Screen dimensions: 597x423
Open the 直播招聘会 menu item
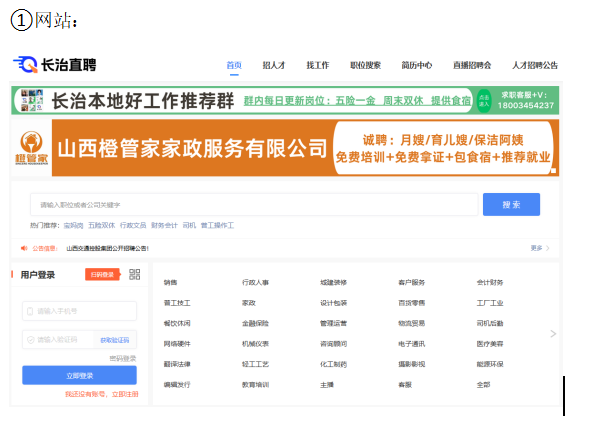click(472, 65)
